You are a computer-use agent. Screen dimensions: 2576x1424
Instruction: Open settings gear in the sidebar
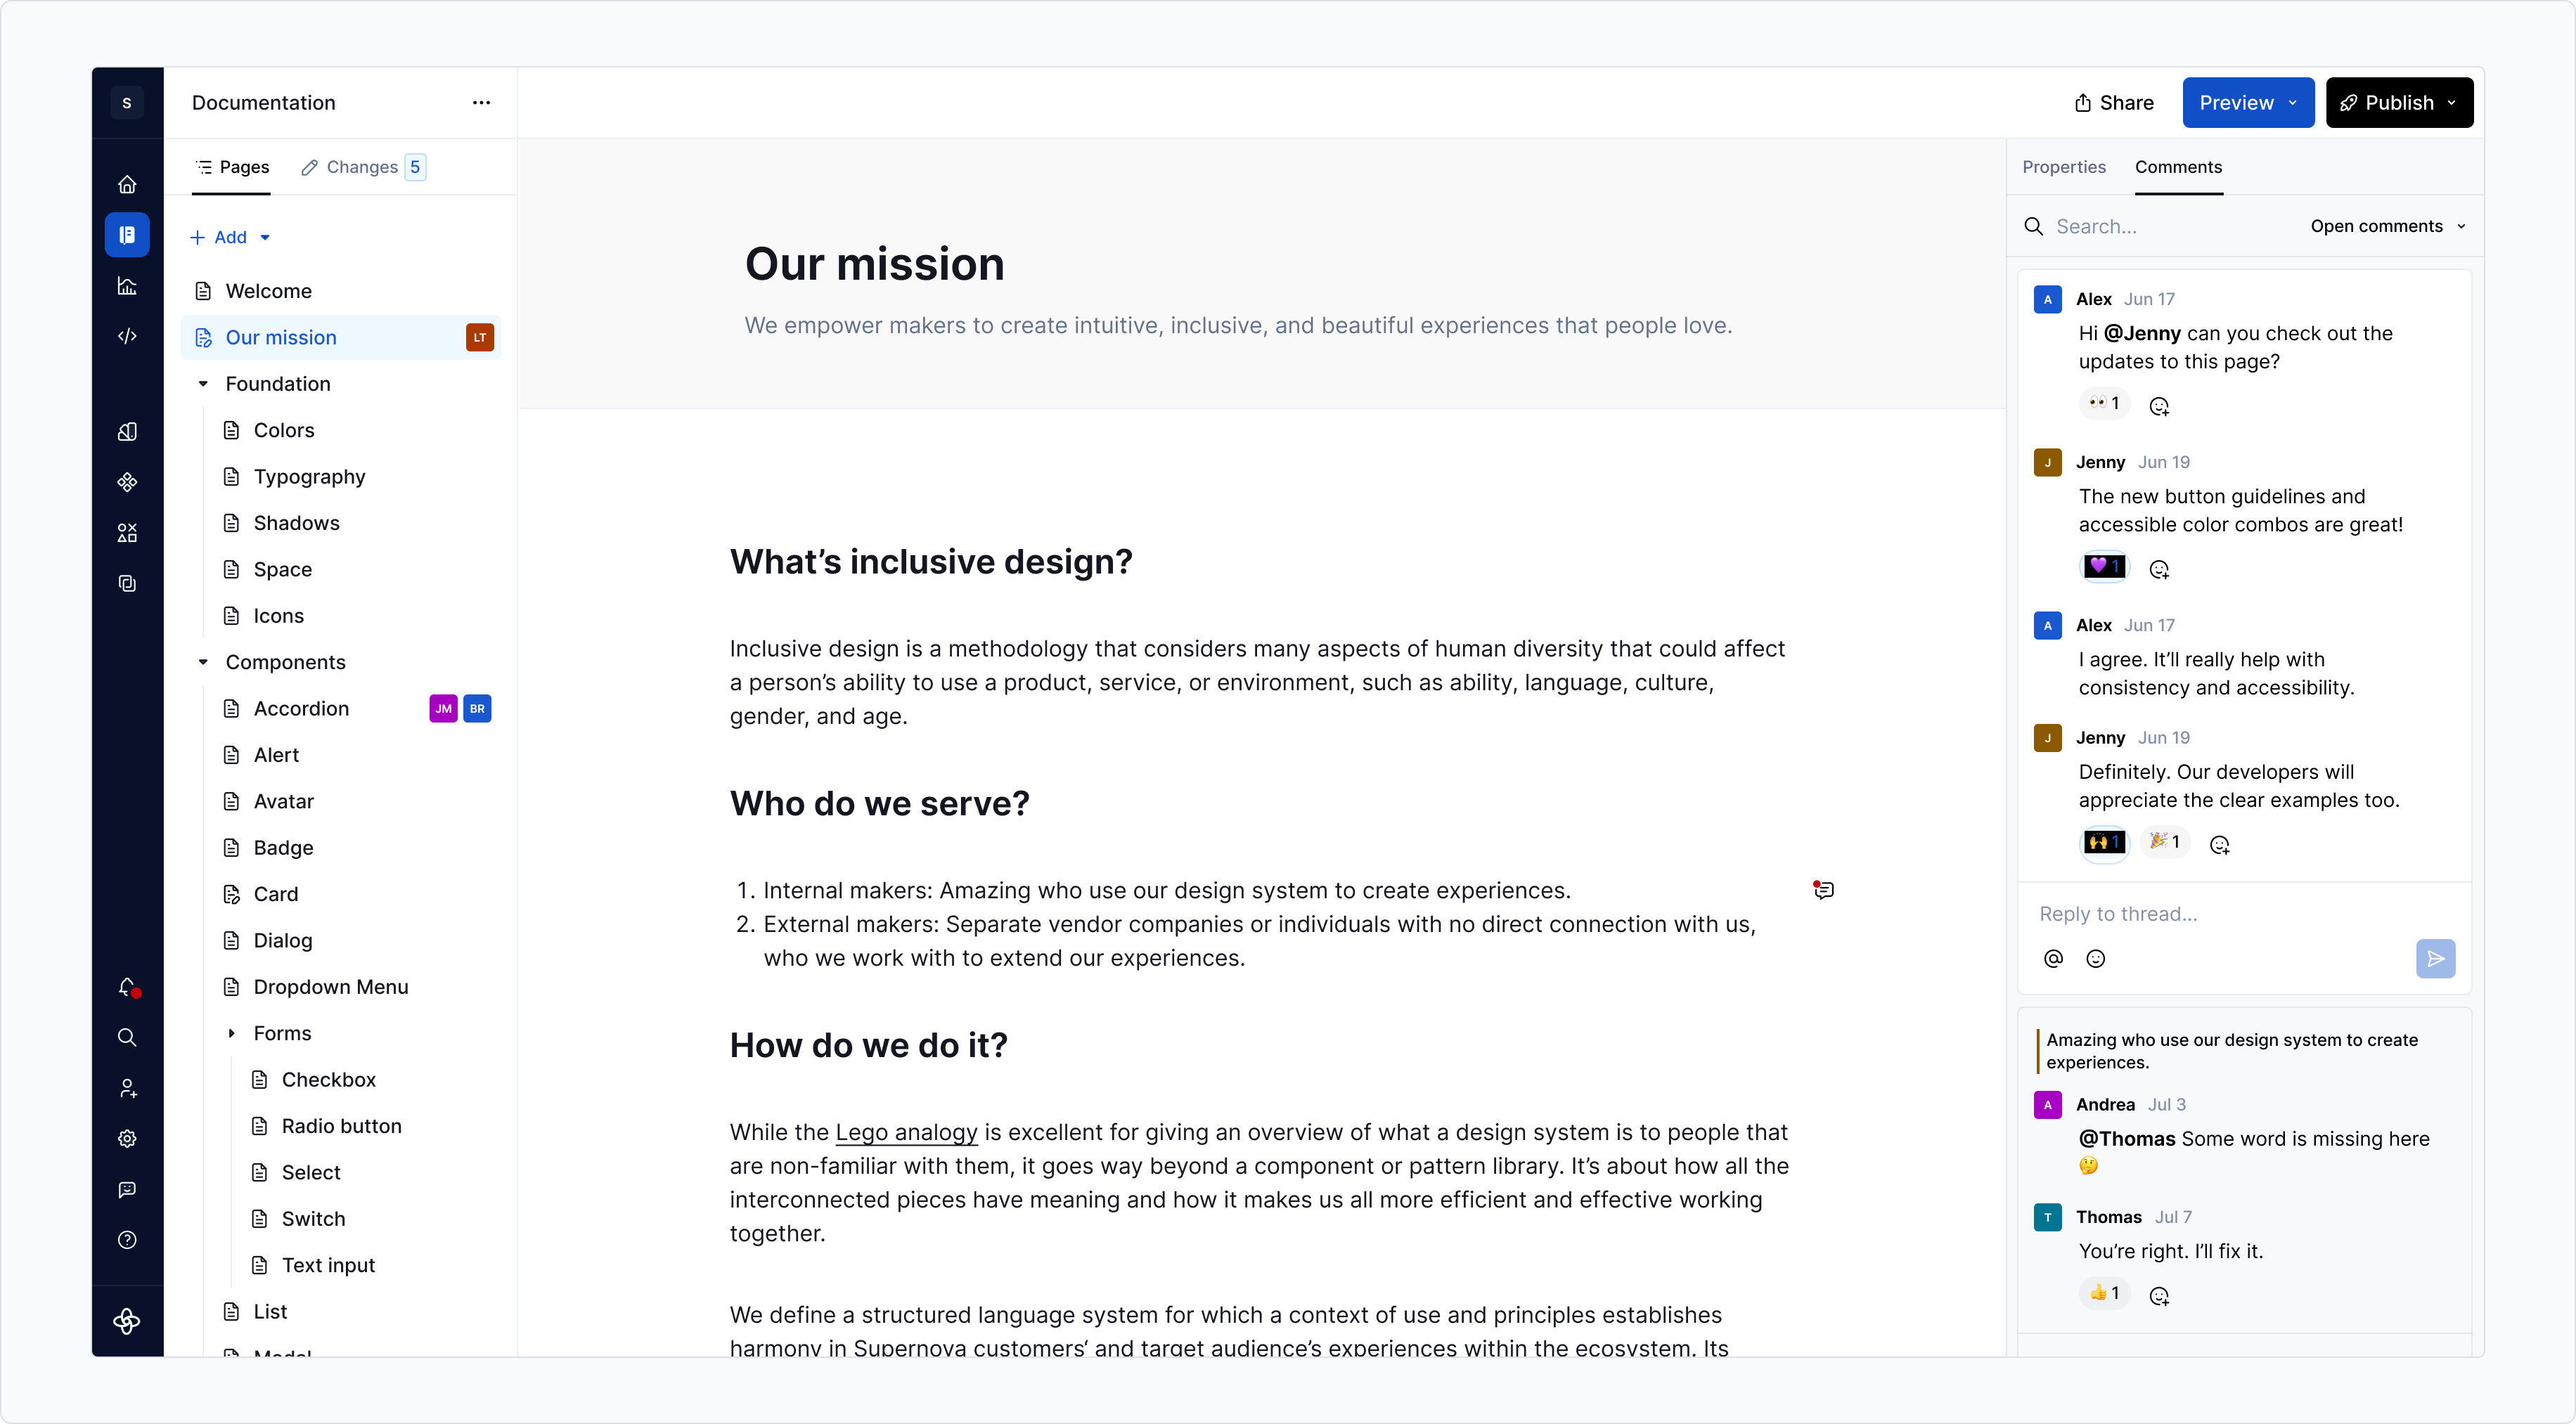(127, 1138)
